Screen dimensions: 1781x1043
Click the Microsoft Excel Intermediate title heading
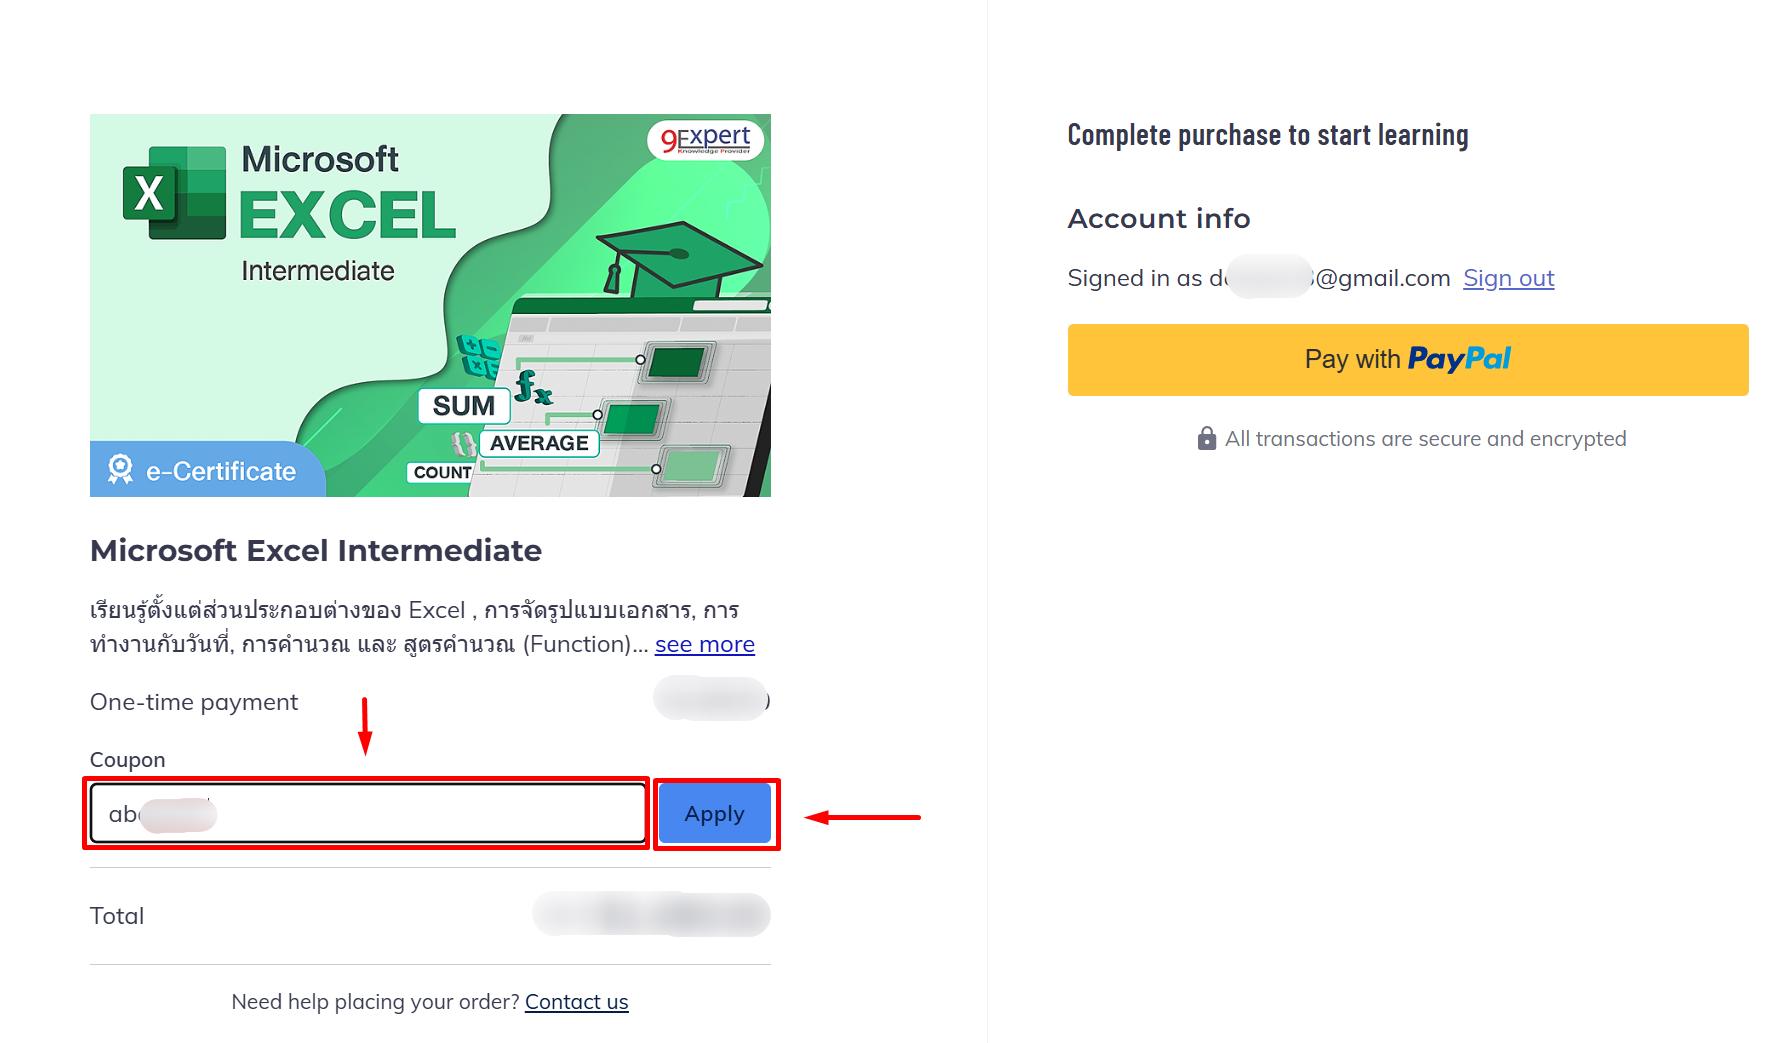point(316,551)
